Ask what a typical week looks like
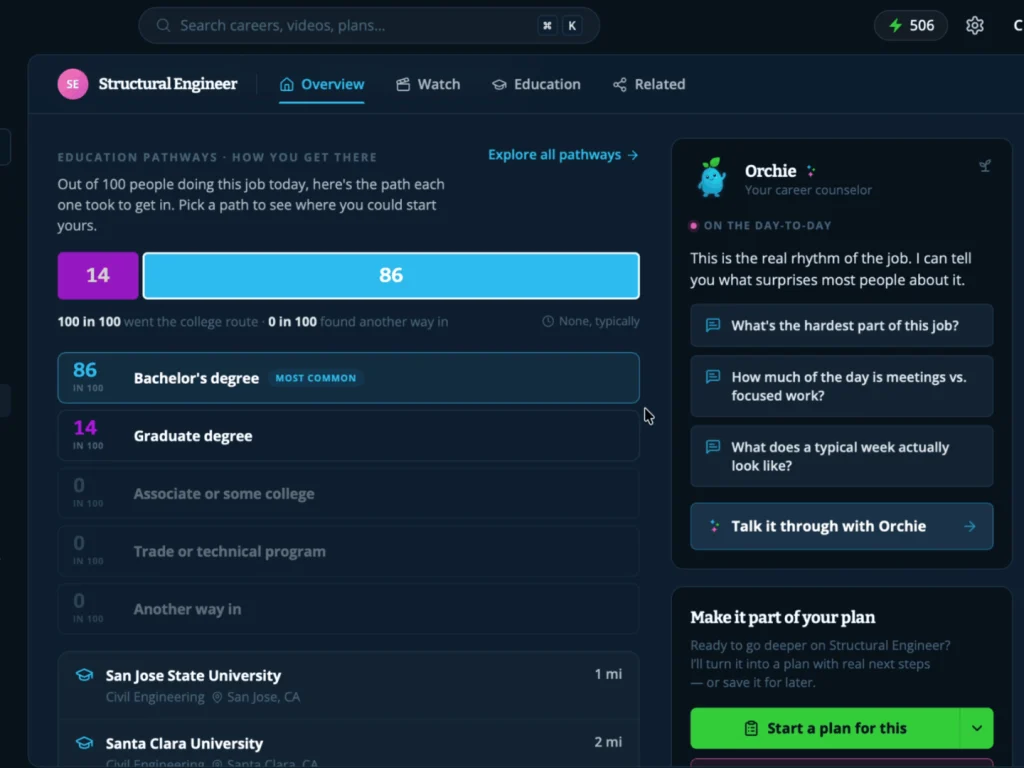 tap(842, 456)
